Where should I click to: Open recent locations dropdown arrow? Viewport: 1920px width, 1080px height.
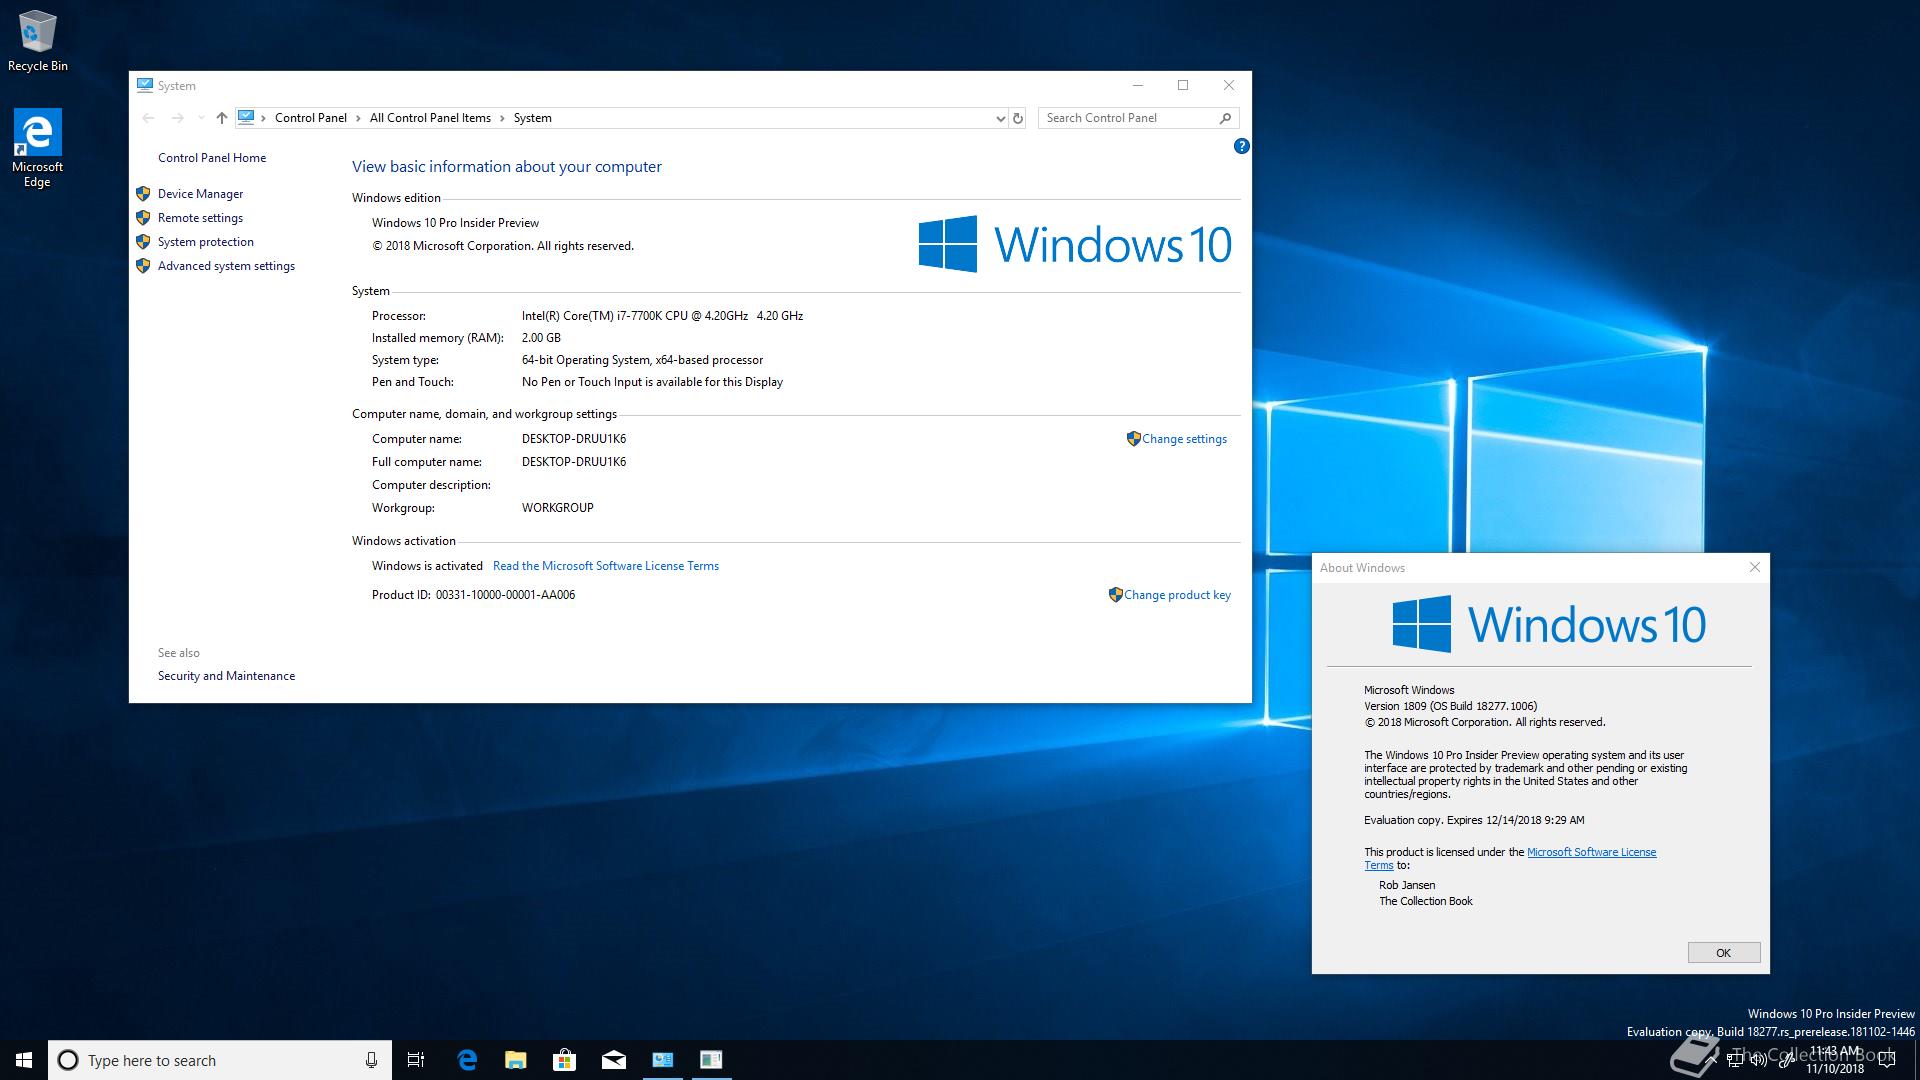pos(201,118)
